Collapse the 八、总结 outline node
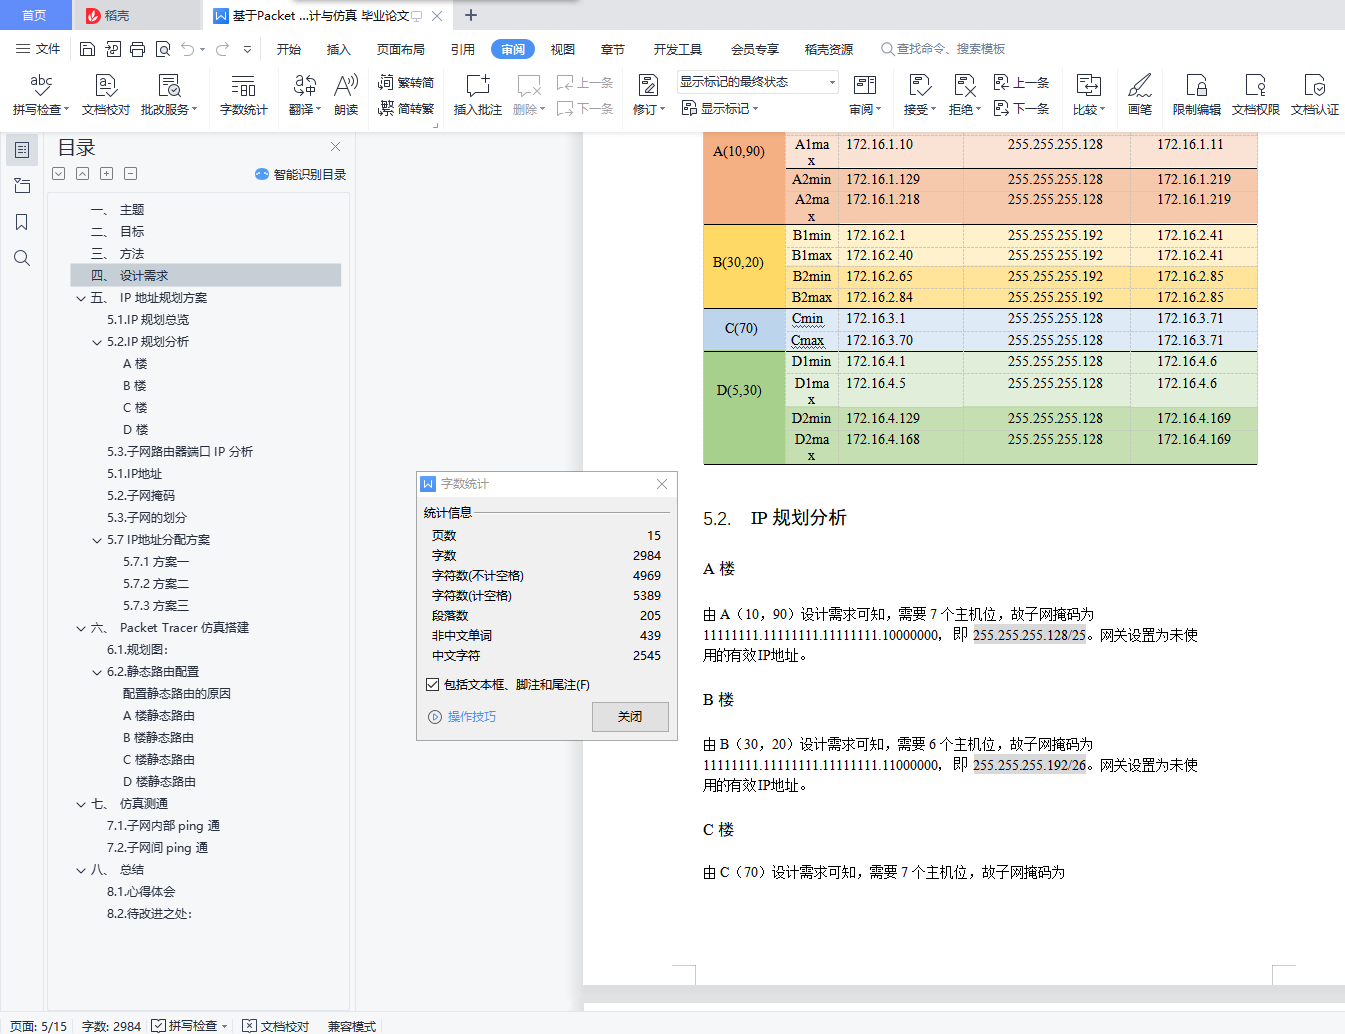The image size is (1345, 1034). click(x=81, y=870)
